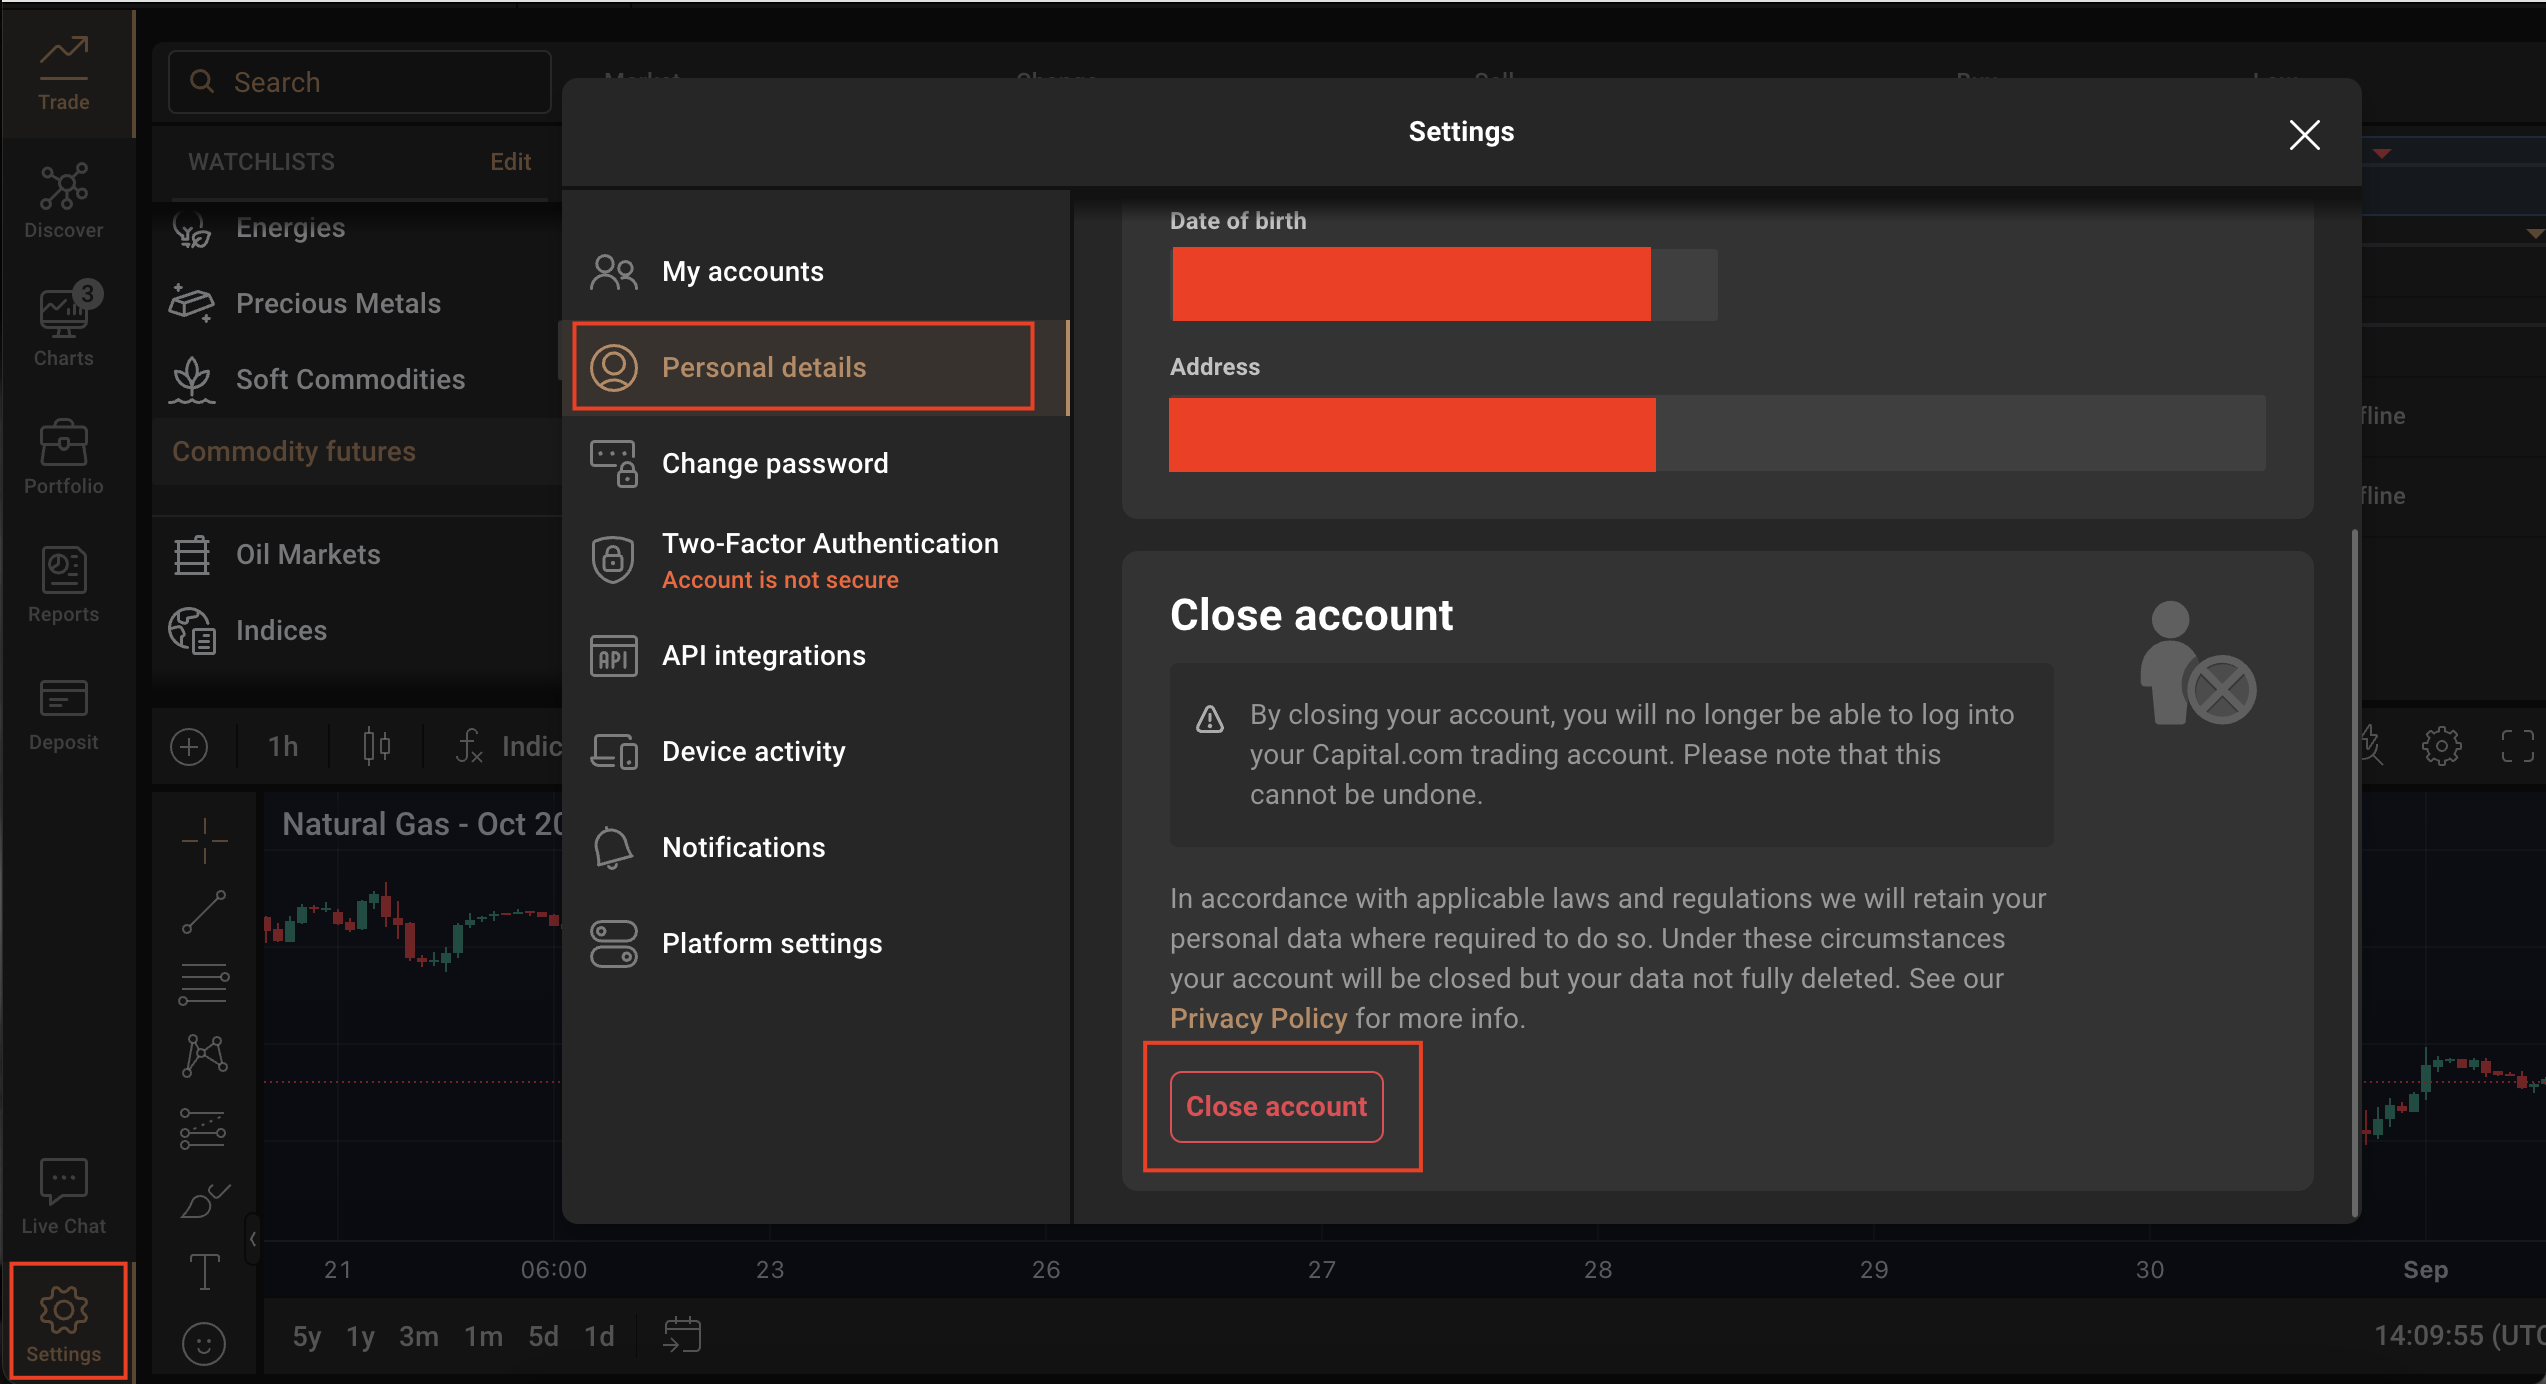The width and height of the screenshot is (2546, 1384).
Task: Click the red Close account button
Action: (1276, 1107)
